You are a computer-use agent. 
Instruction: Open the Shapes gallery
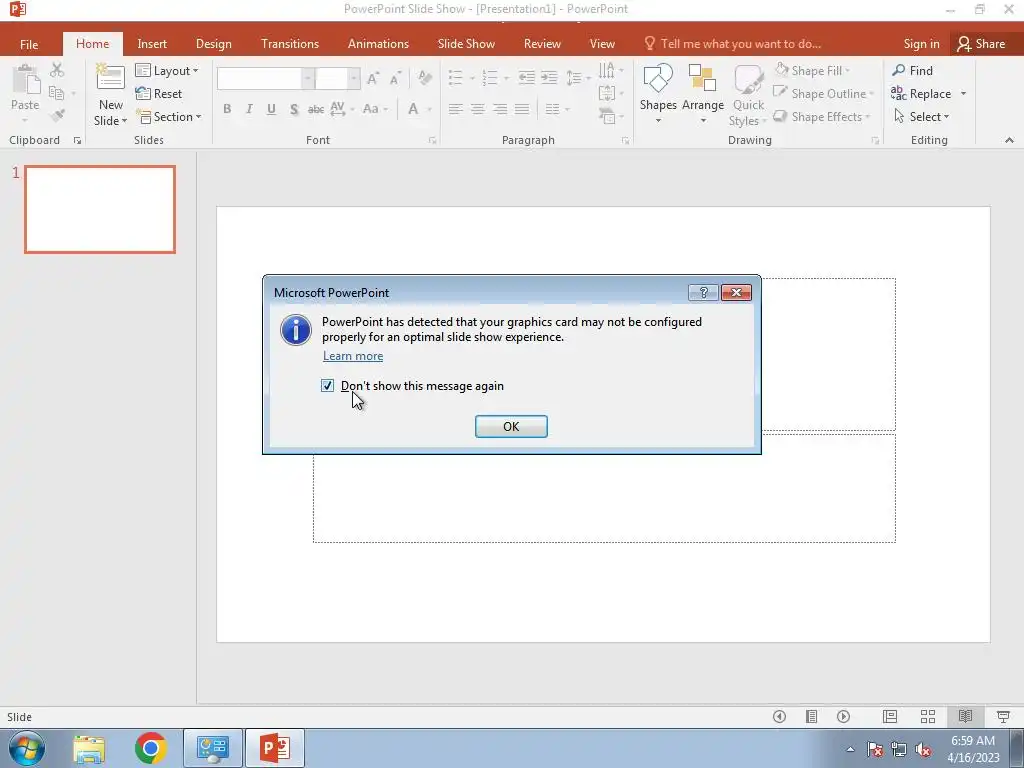point(658,93)
